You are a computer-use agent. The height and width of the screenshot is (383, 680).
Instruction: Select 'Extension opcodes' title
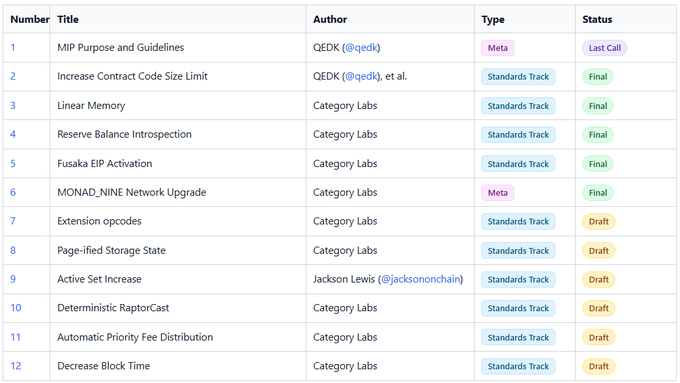point(99,221)
